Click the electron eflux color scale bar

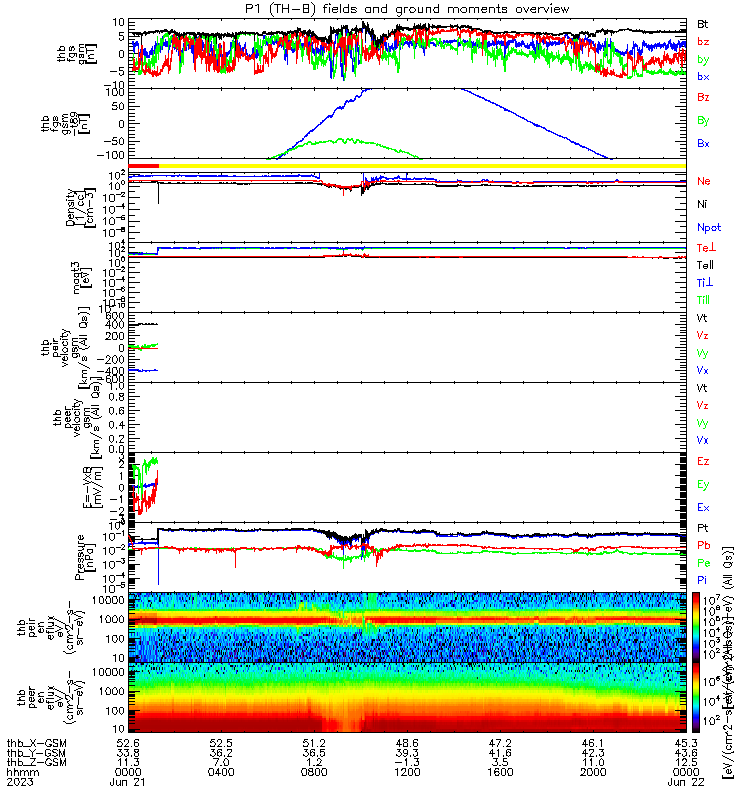tap(696, 697)
